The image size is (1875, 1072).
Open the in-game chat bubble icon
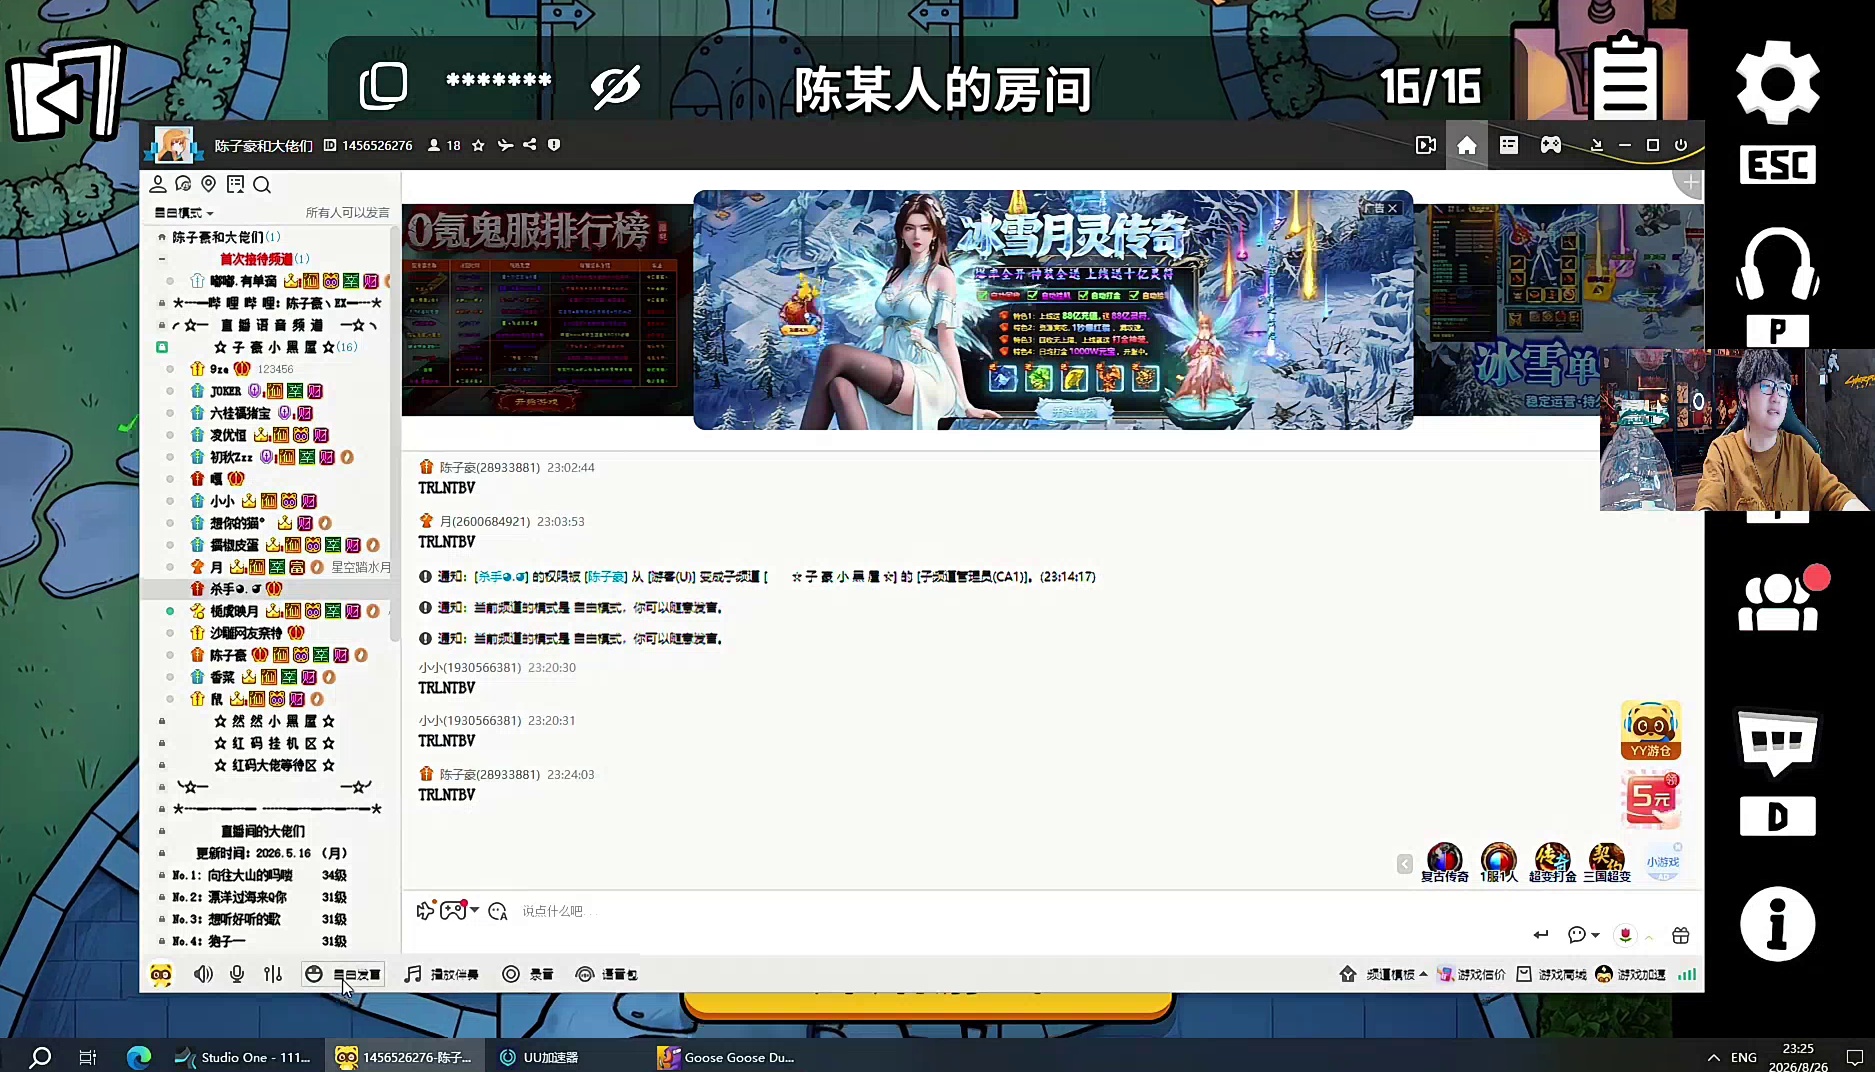1778,743
